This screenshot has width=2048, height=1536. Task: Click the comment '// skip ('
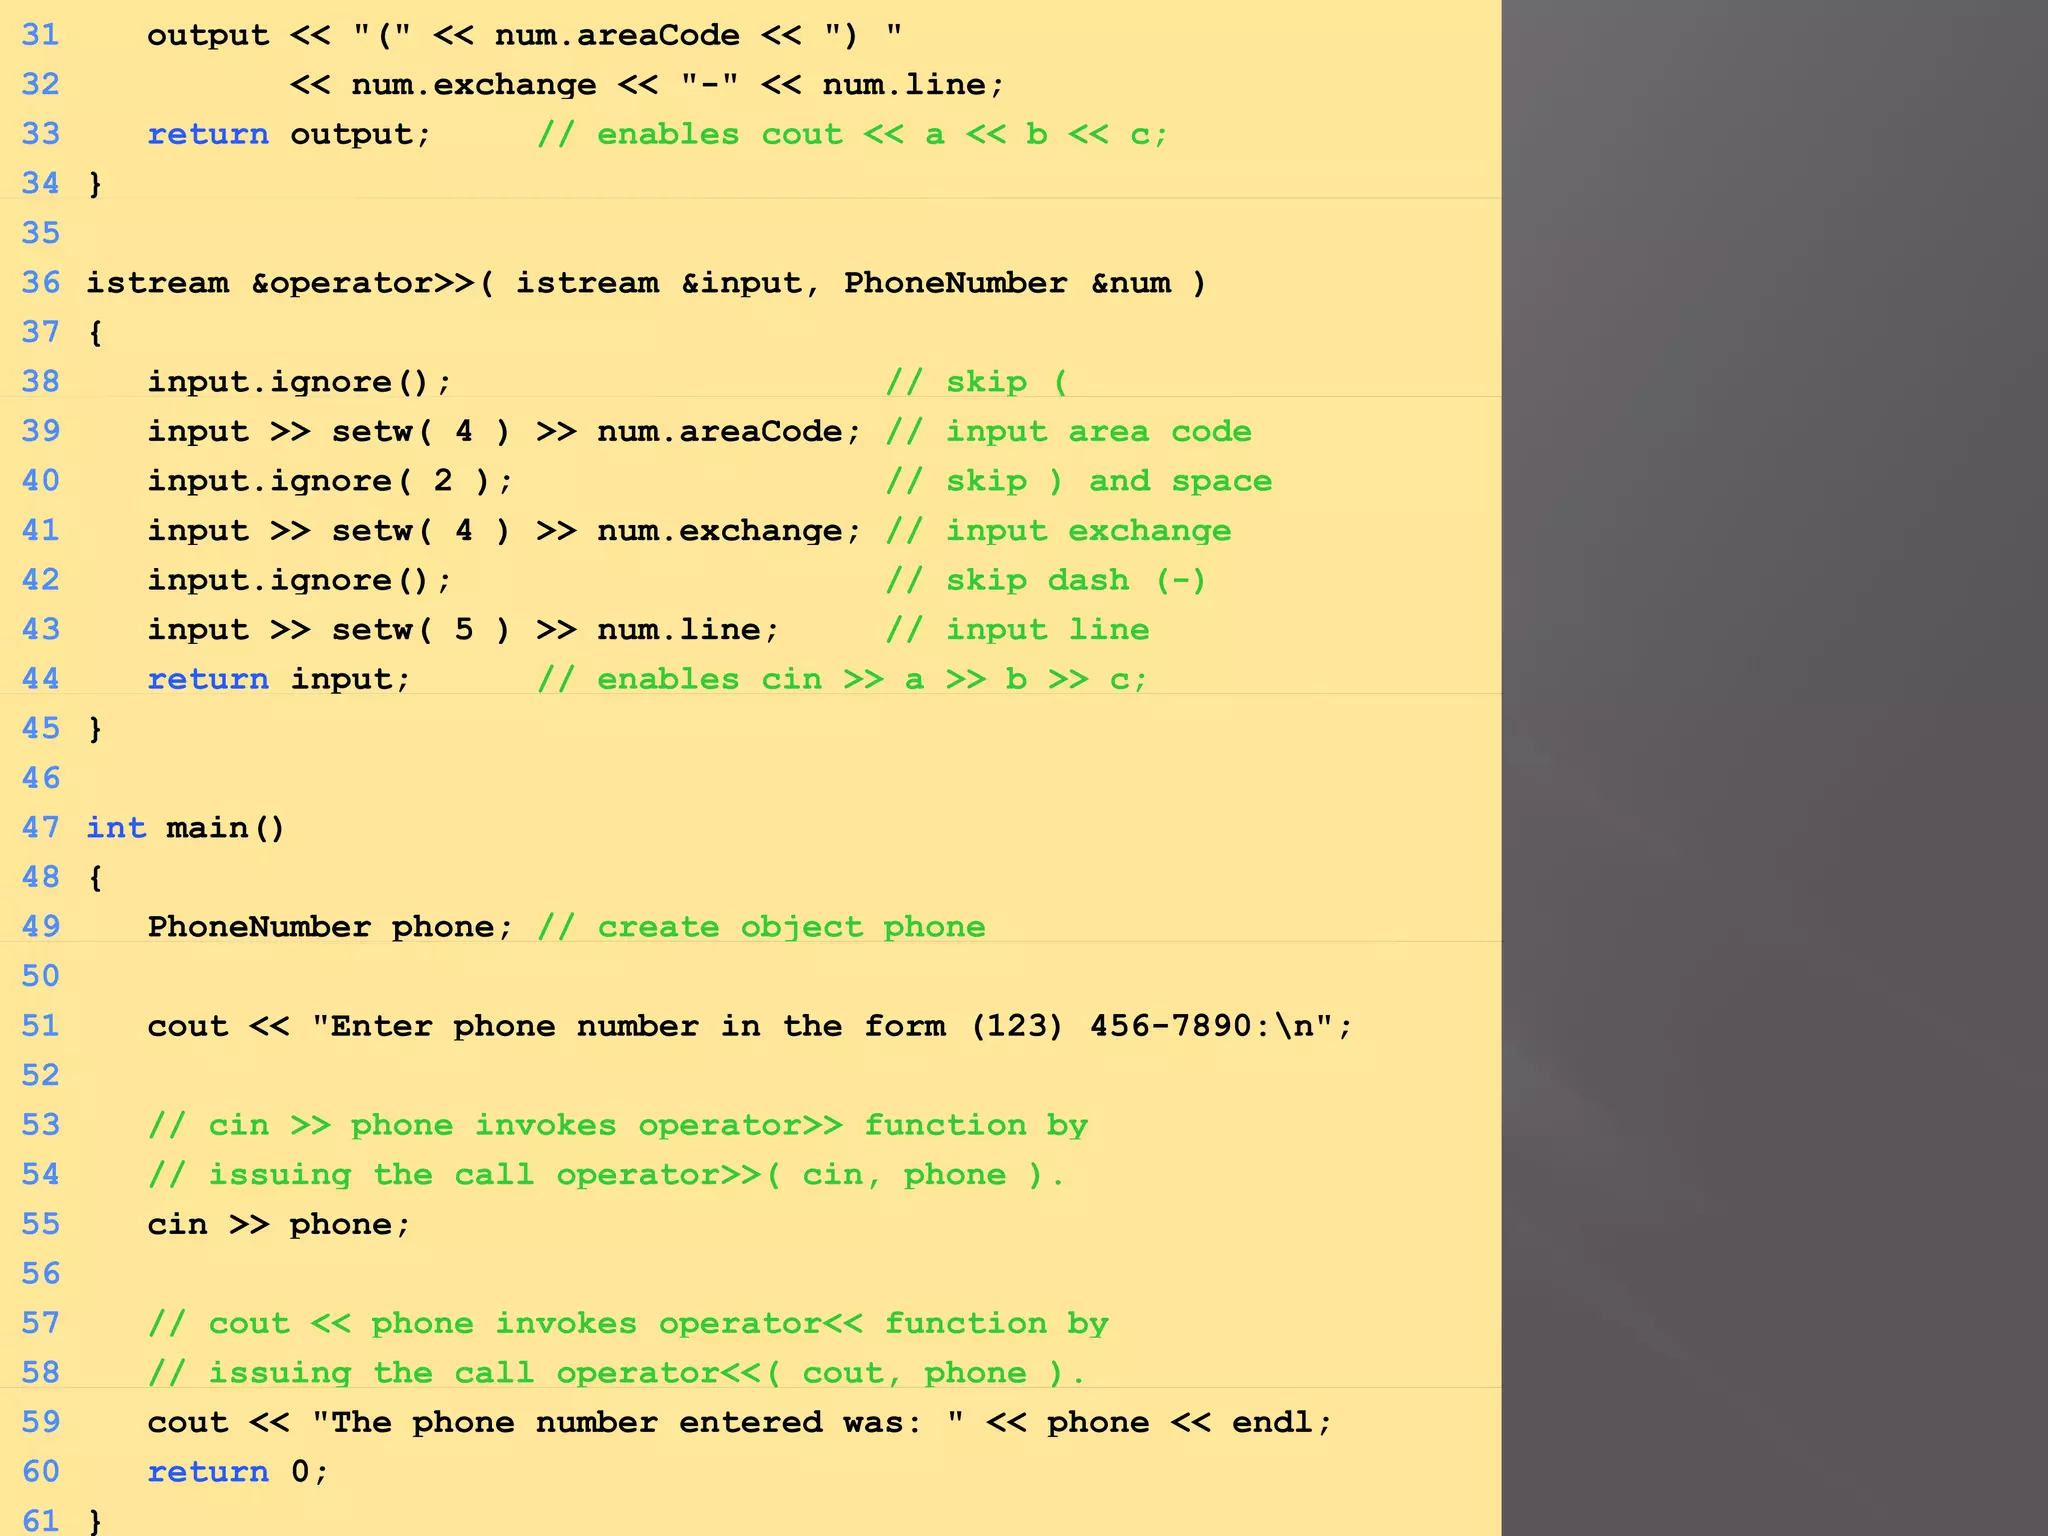(x=977, y=382)
